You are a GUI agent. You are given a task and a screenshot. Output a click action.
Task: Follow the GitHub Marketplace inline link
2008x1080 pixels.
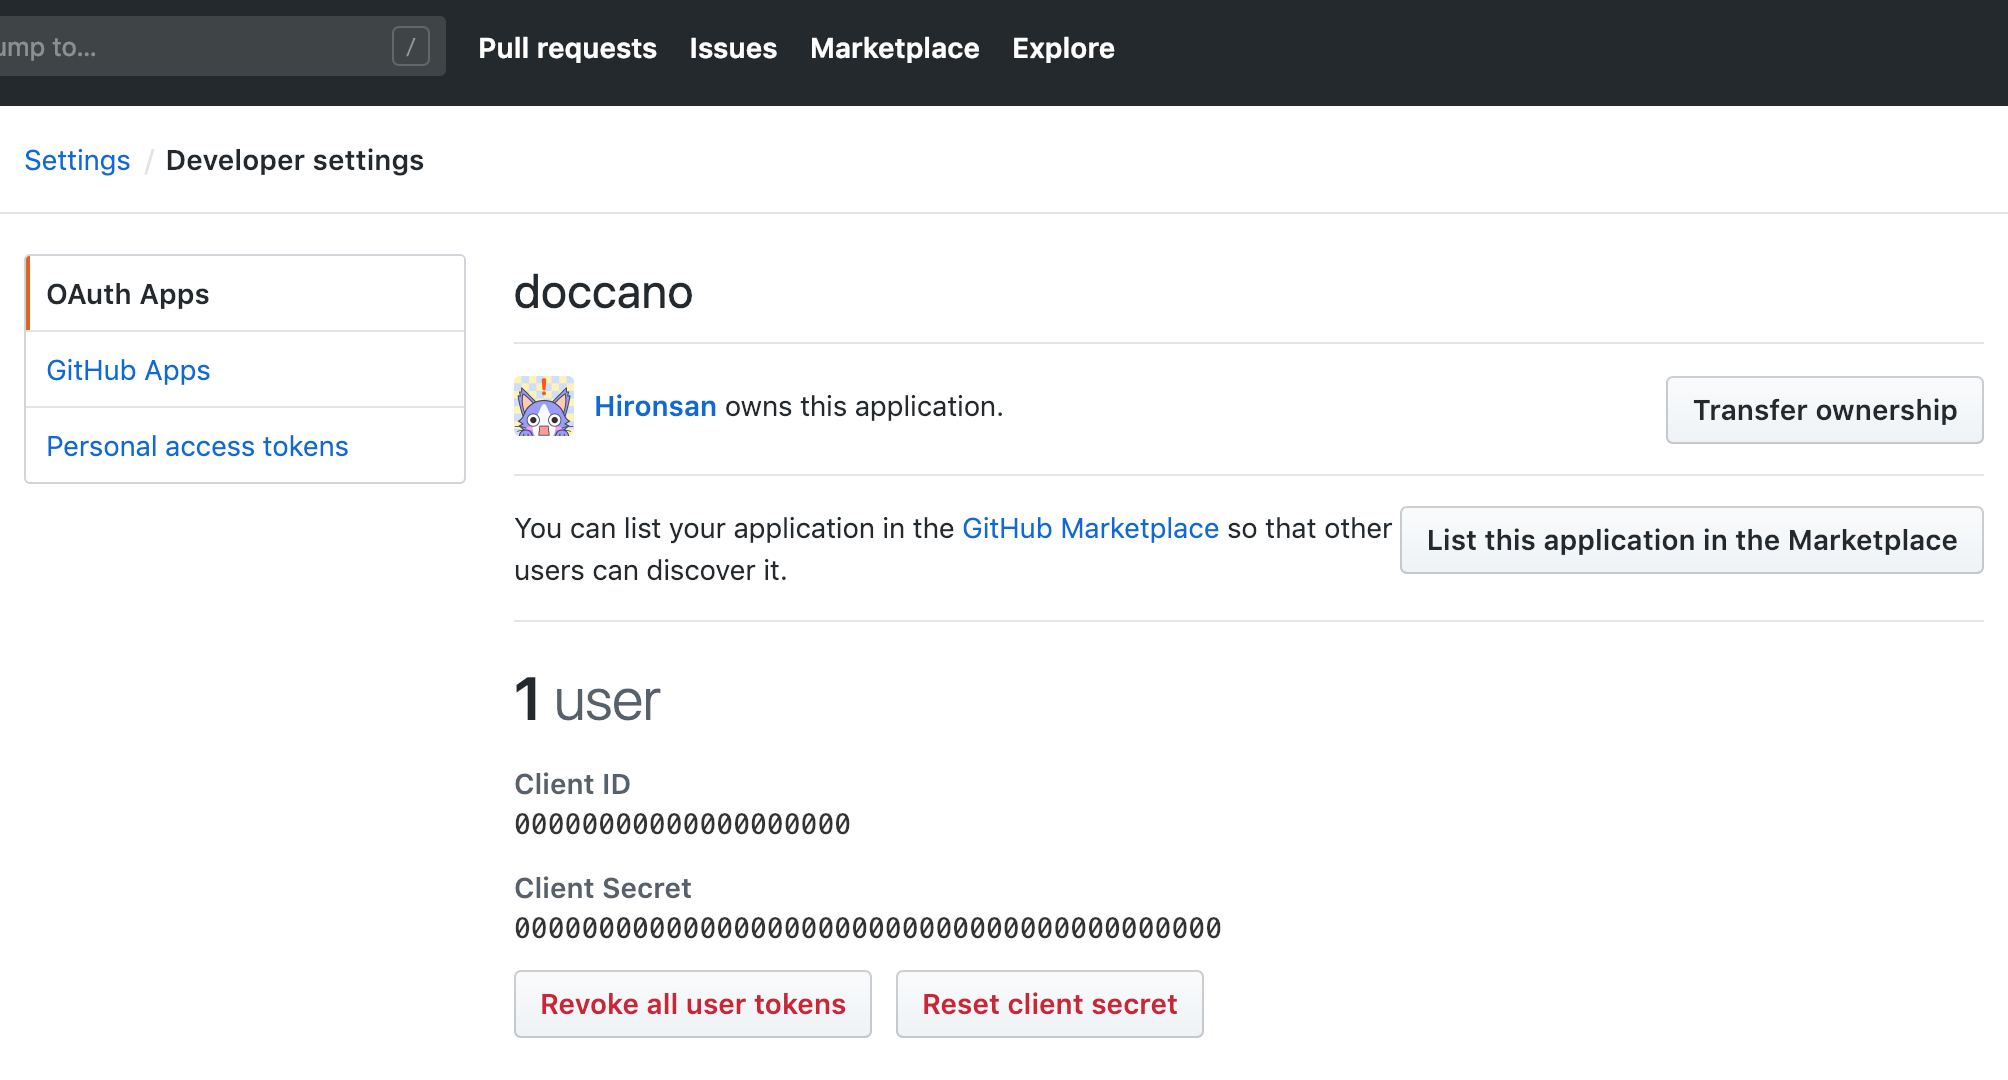(1090, 528)
